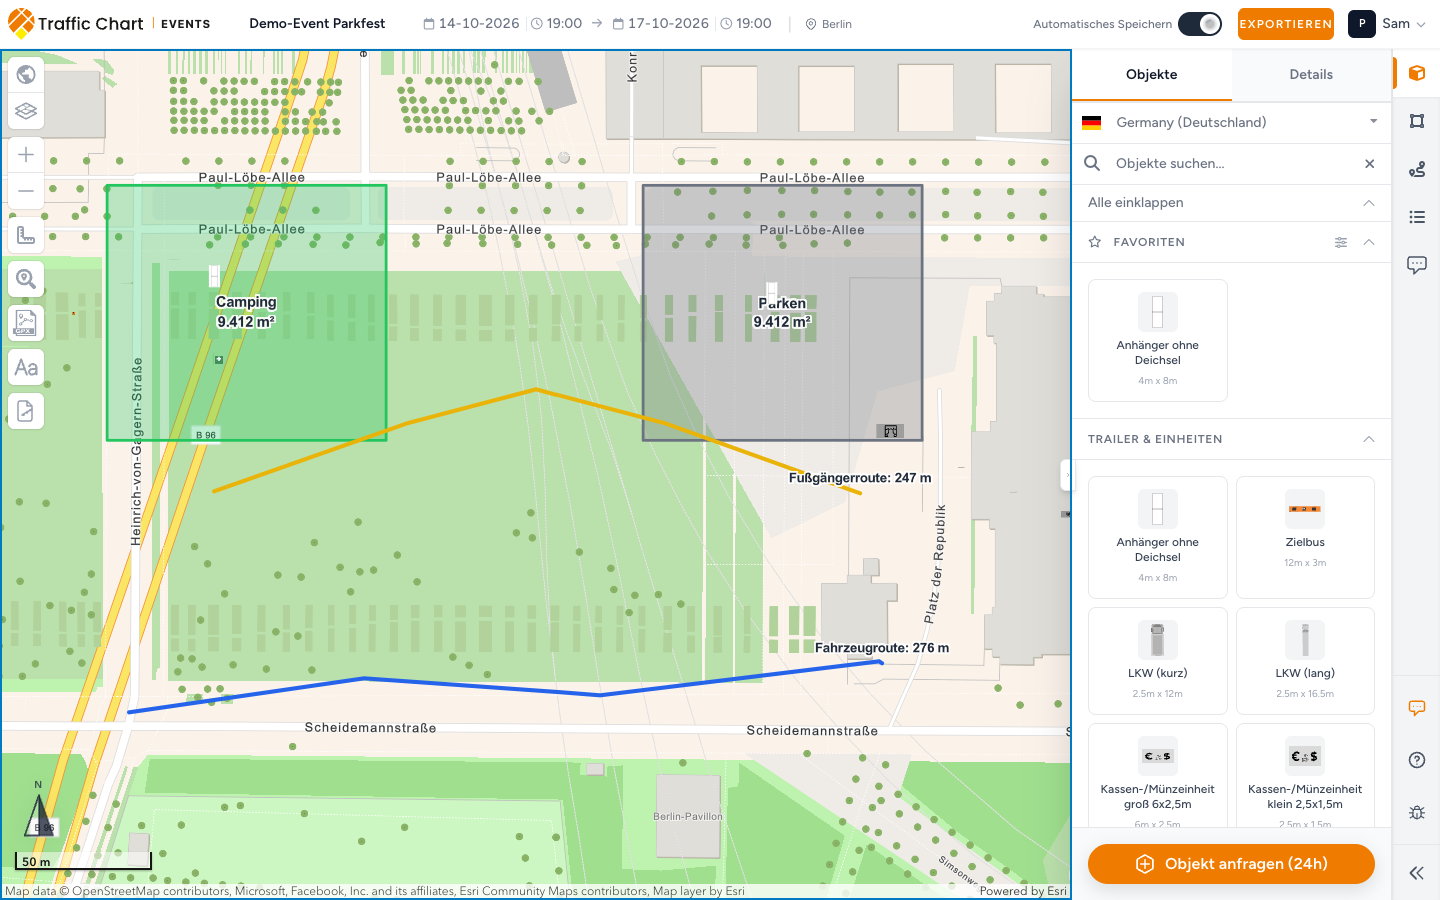Select the area shape sidebar icon

(x=1417, y=121)
